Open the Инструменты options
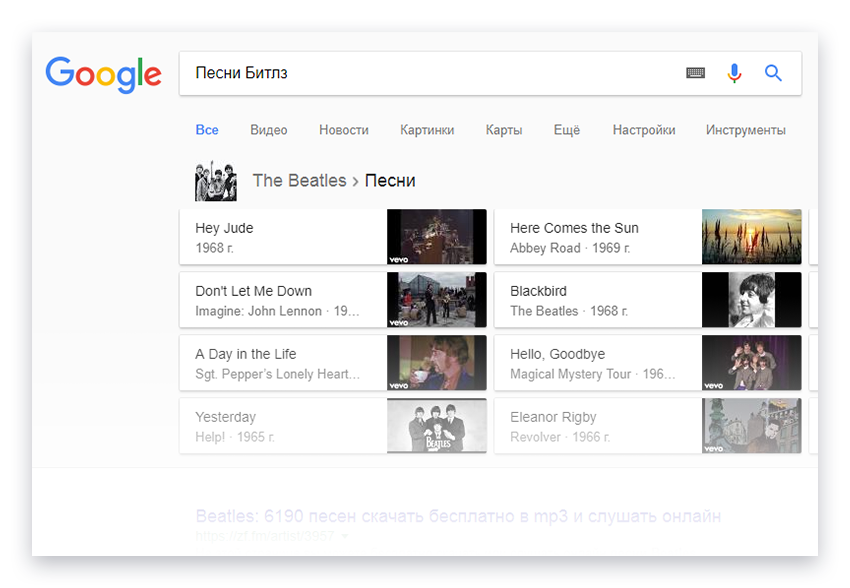Screen dimensions: 850x588 tap(746, 130)
